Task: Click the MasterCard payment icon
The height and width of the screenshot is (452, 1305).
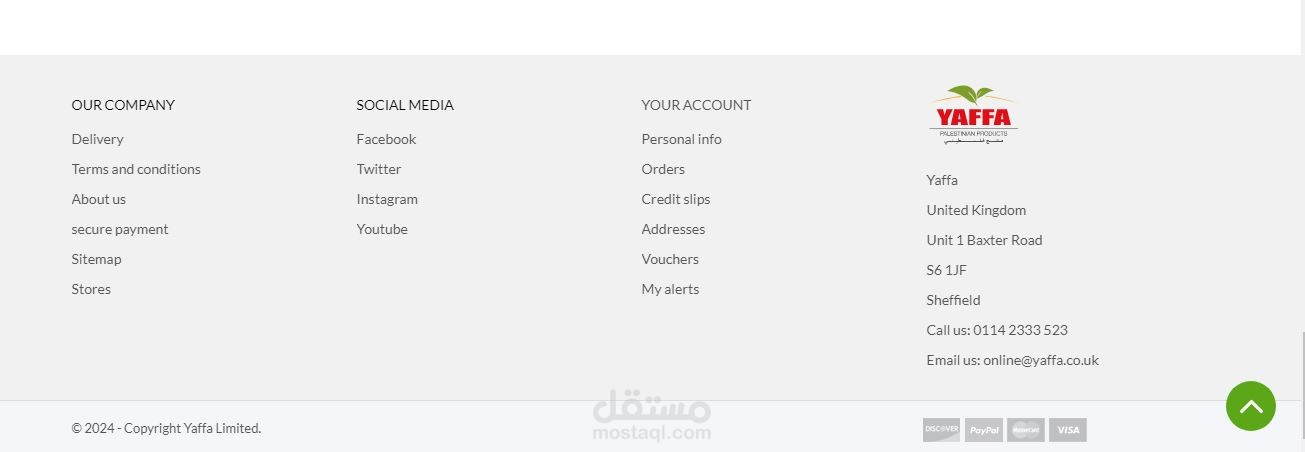Action: coord(1026,430)
